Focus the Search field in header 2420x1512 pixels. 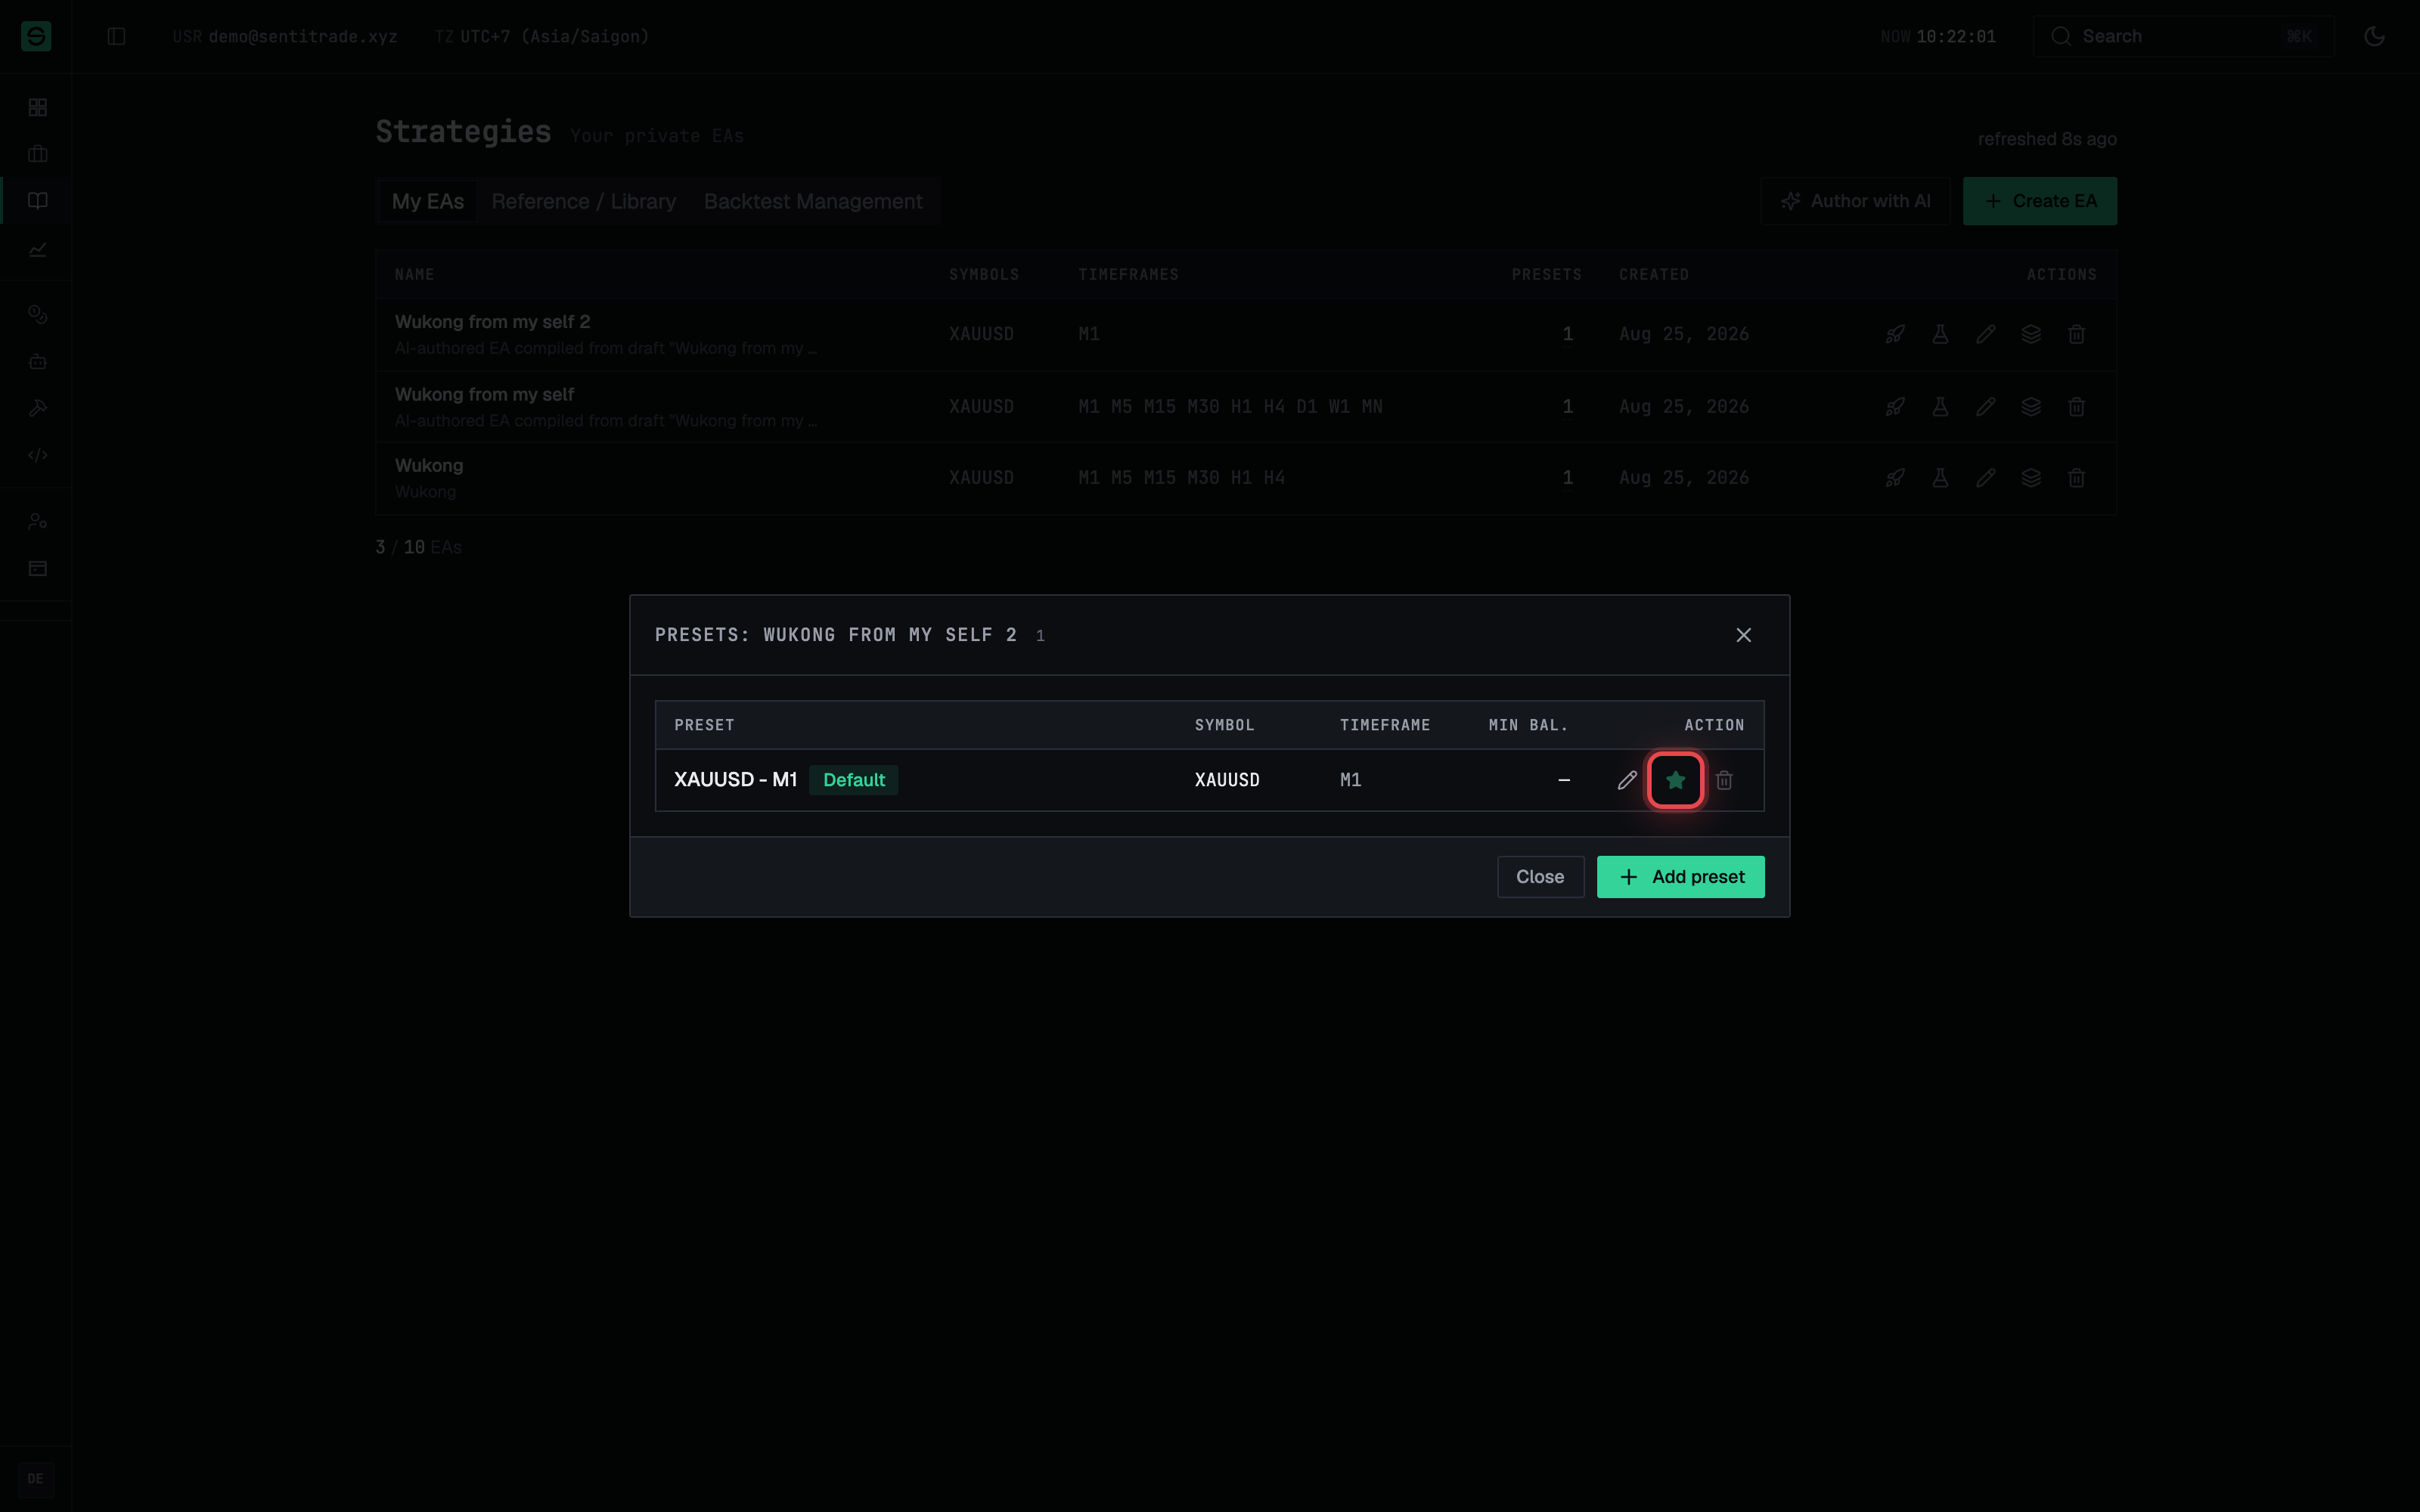click(x=2183, y=36)
